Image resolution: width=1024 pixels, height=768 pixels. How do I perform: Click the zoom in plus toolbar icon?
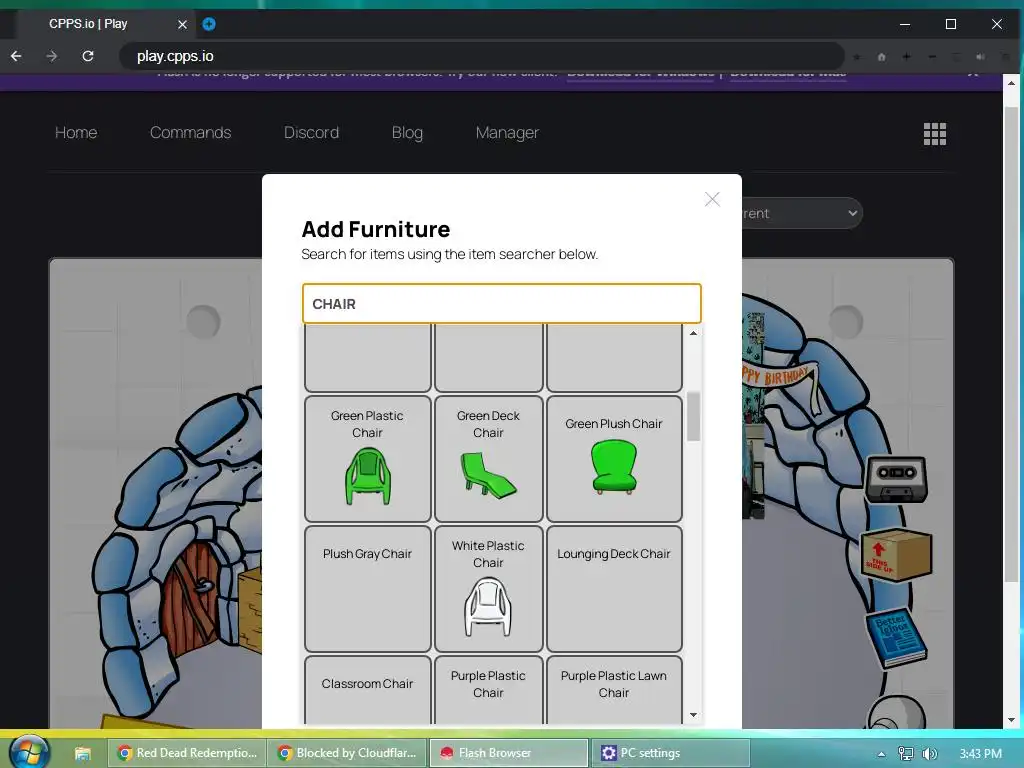pyautogui.click(x=906, y=57)
